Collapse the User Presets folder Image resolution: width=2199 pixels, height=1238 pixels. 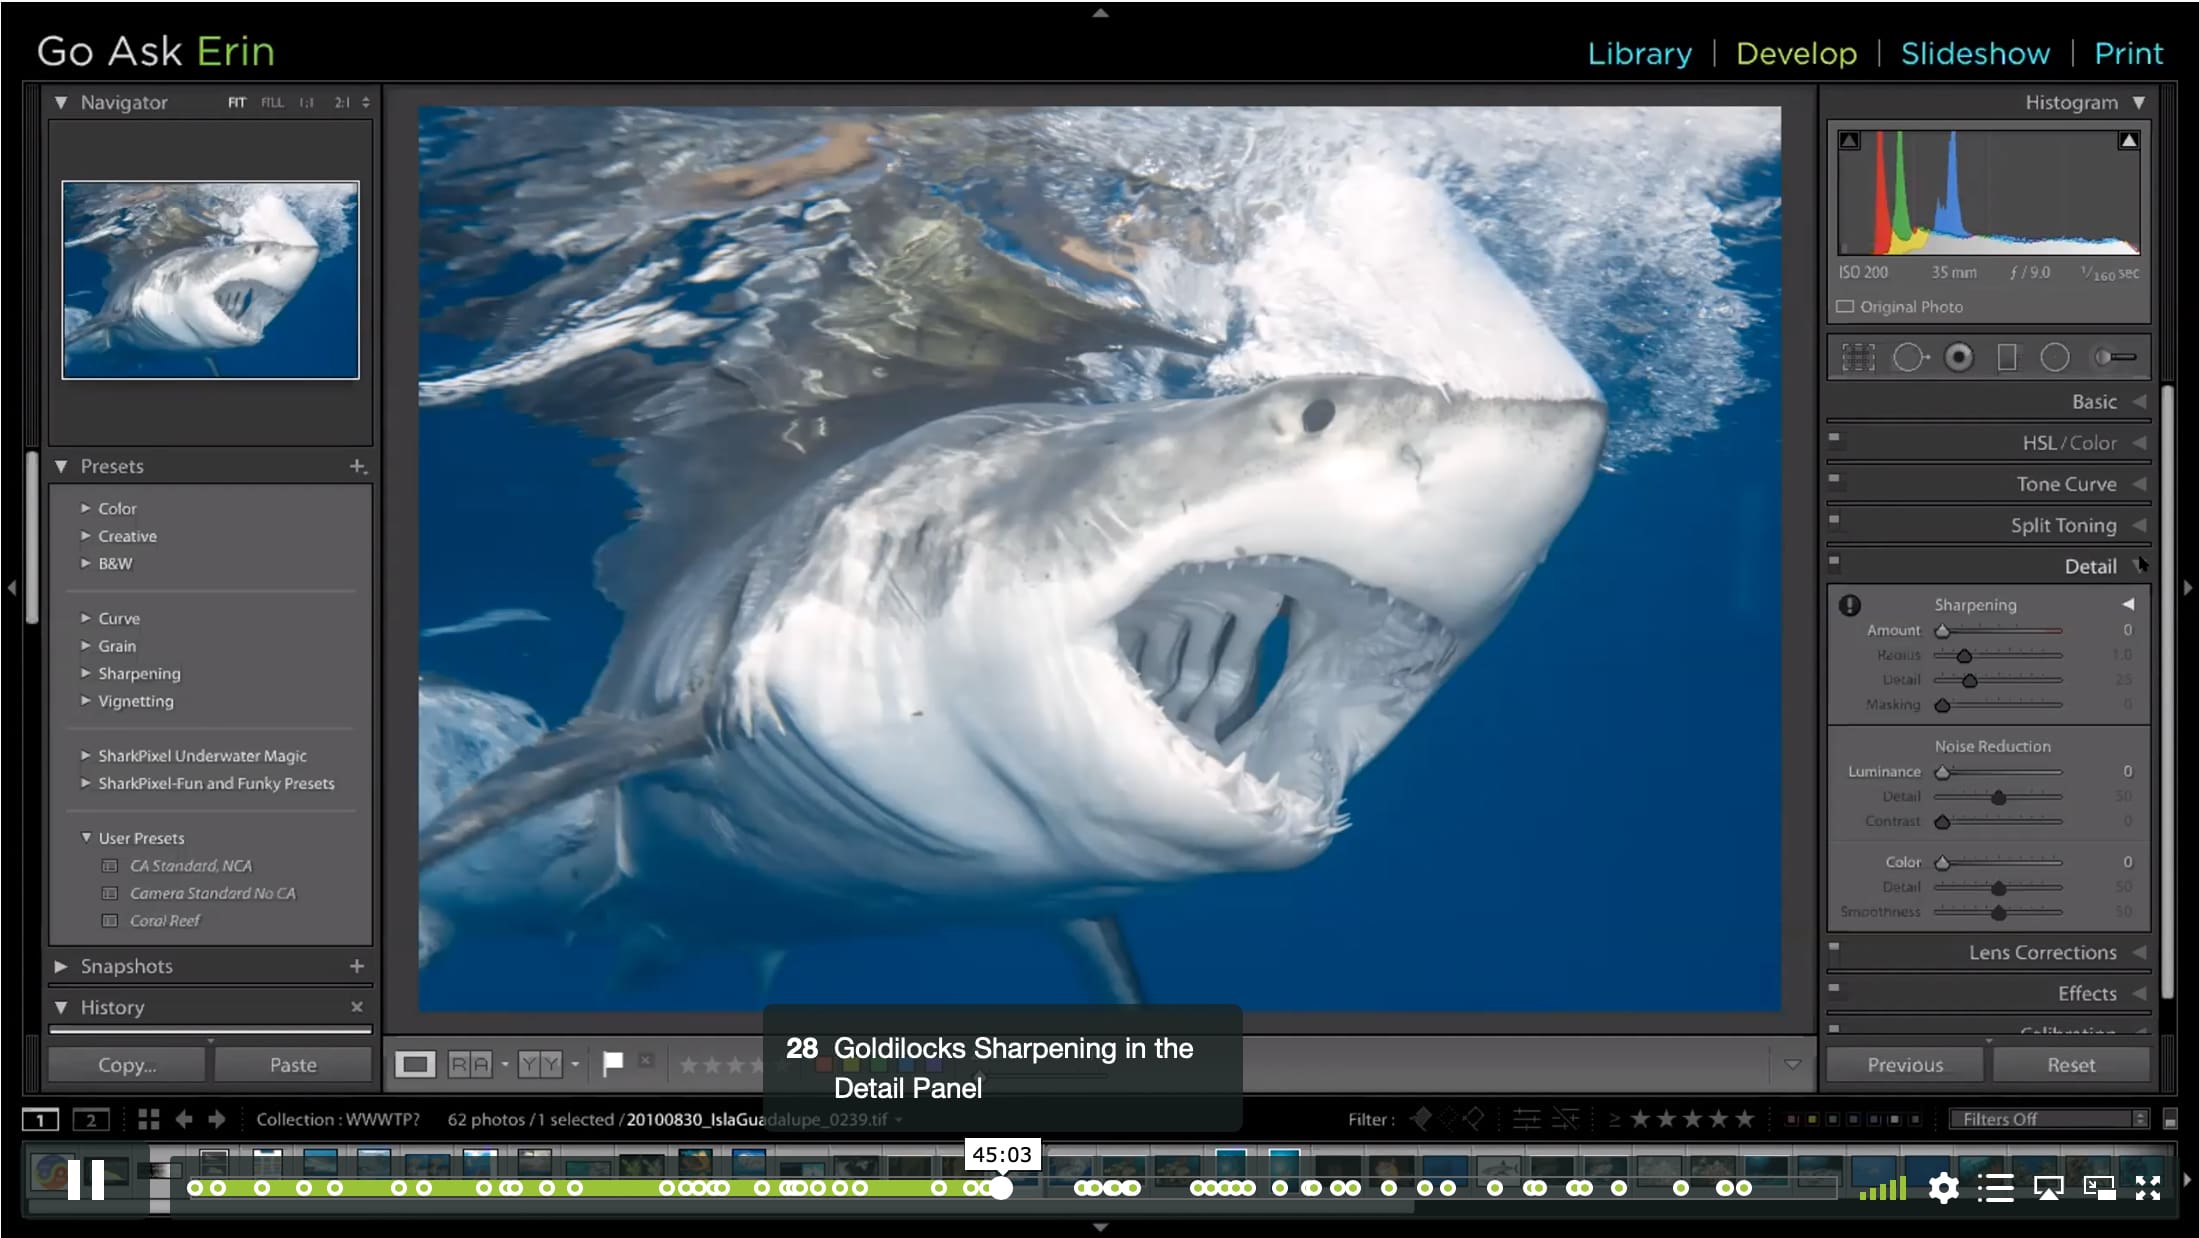(86, 837)
